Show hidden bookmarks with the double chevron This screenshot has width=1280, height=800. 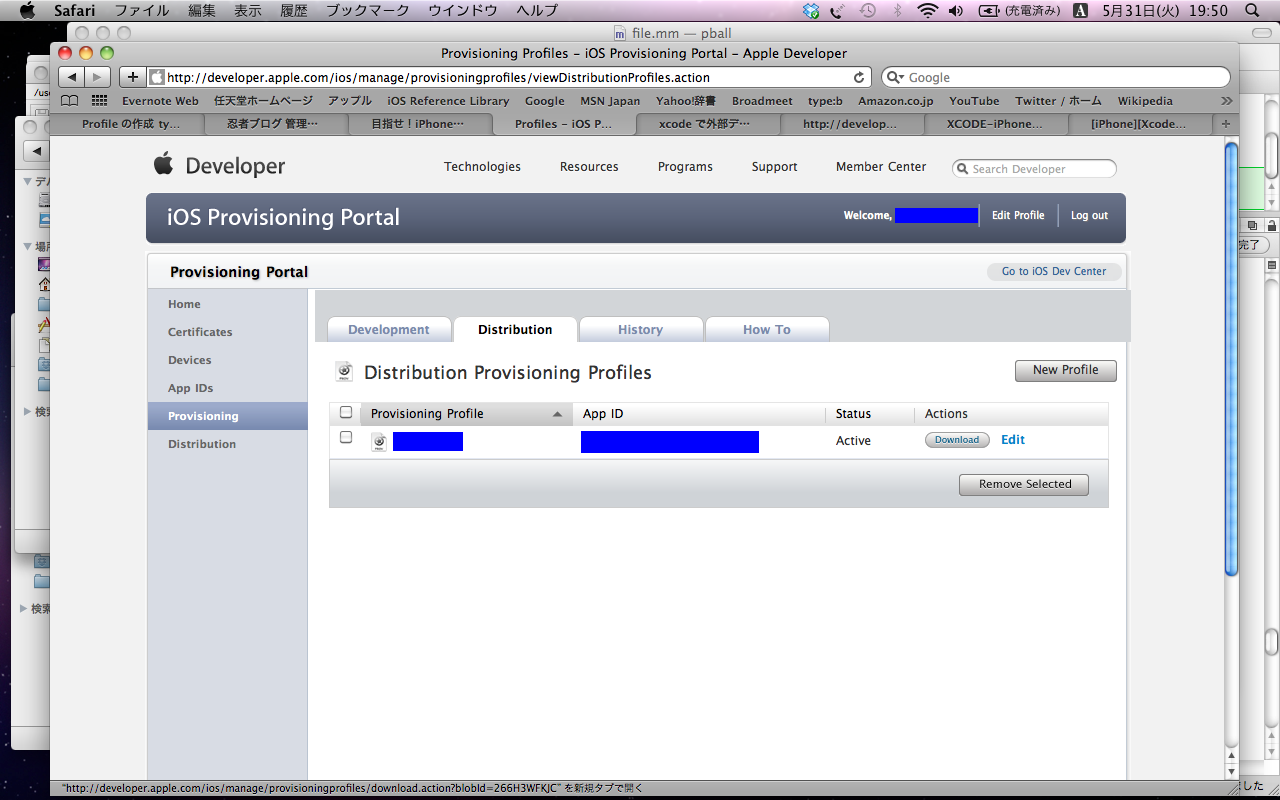pos(1226,100)
